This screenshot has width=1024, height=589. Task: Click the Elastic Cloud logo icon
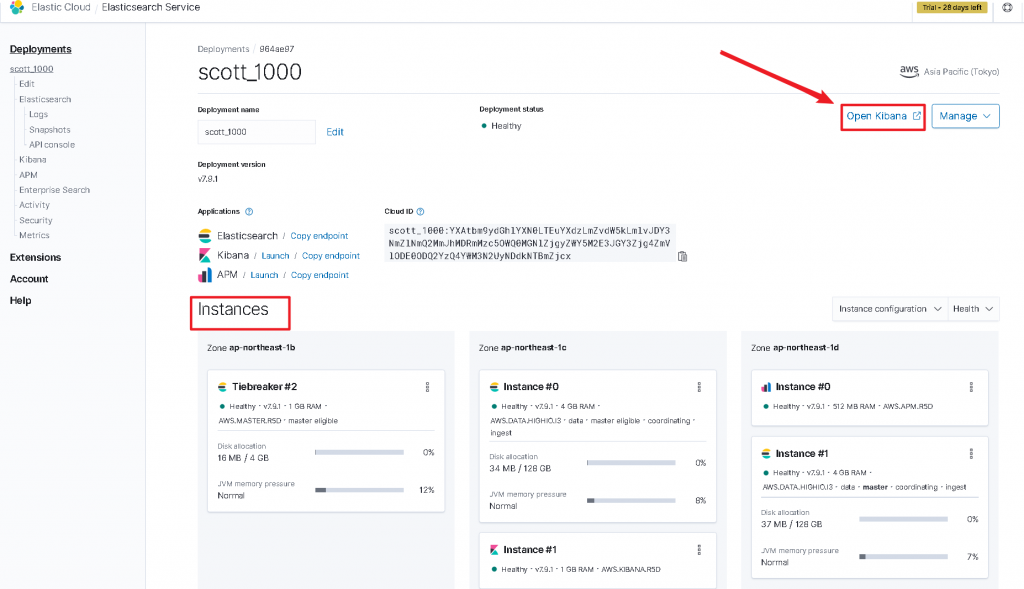[17, 7]
